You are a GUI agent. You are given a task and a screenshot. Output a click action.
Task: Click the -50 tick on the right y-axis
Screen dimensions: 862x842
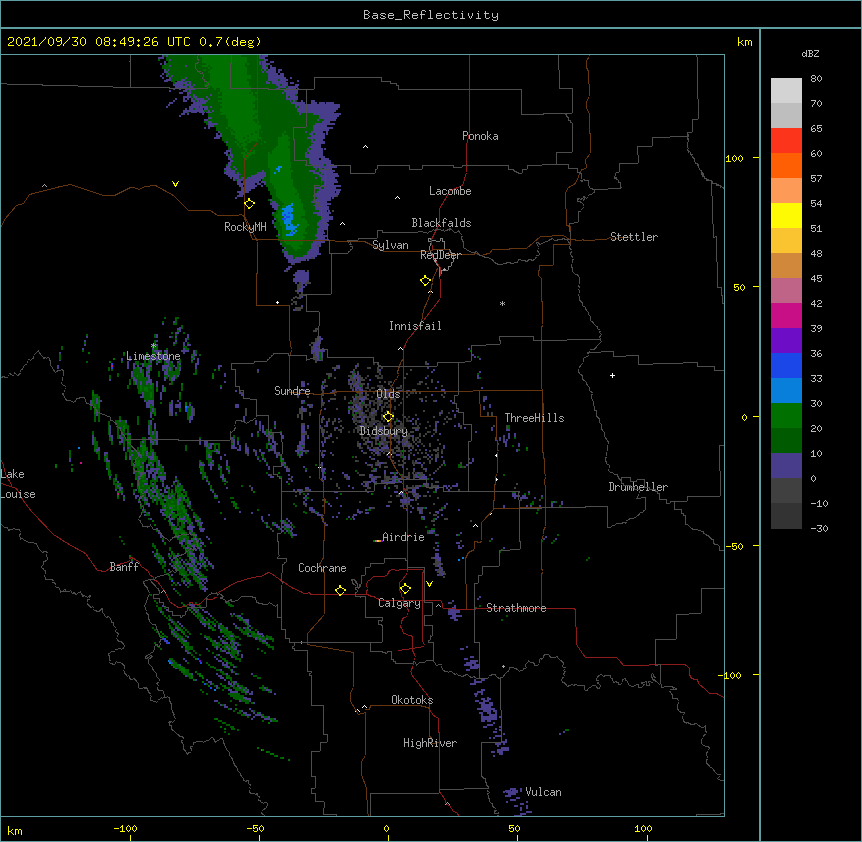734,546
